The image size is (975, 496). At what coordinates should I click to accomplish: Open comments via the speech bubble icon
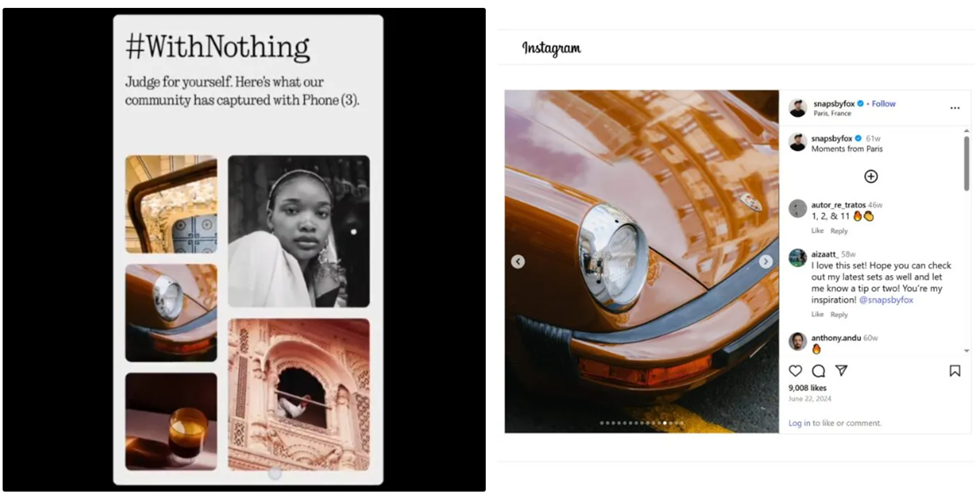point(818,371)
